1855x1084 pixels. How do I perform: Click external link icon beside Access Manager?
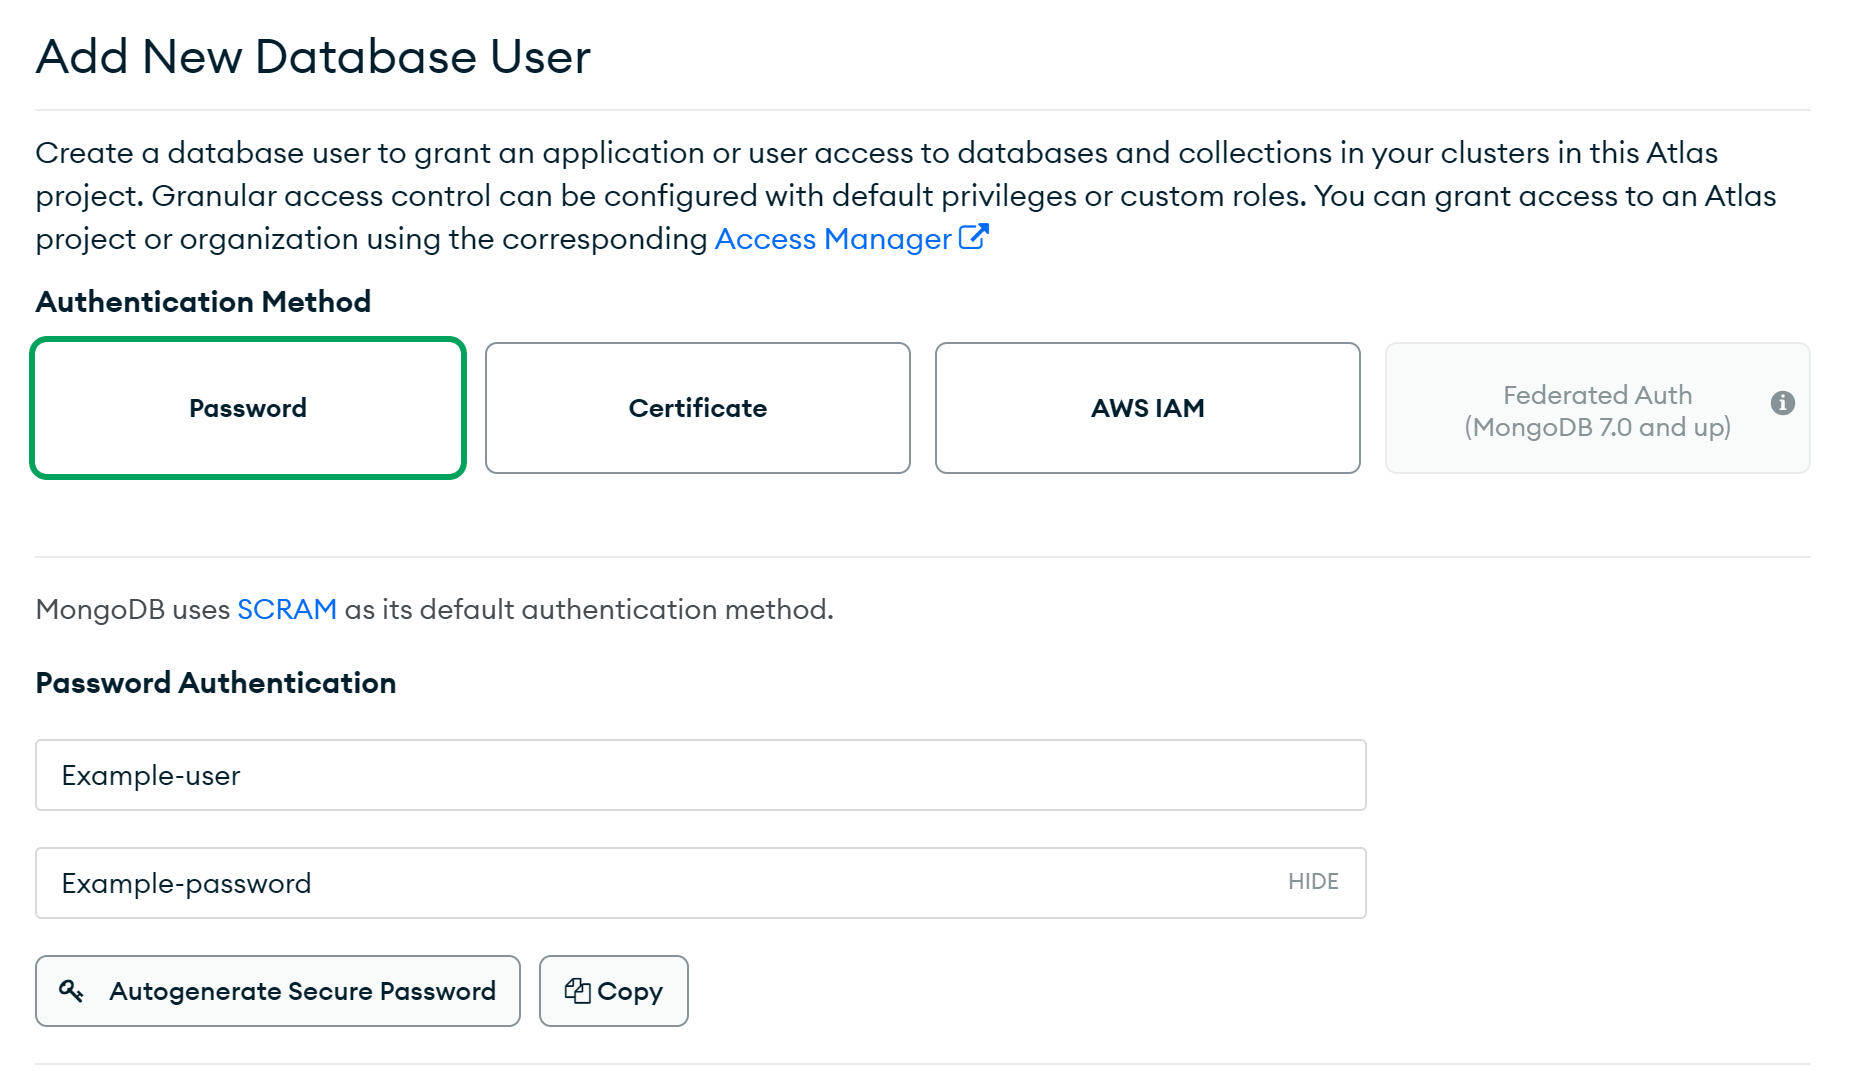click(x=974, y=237)
